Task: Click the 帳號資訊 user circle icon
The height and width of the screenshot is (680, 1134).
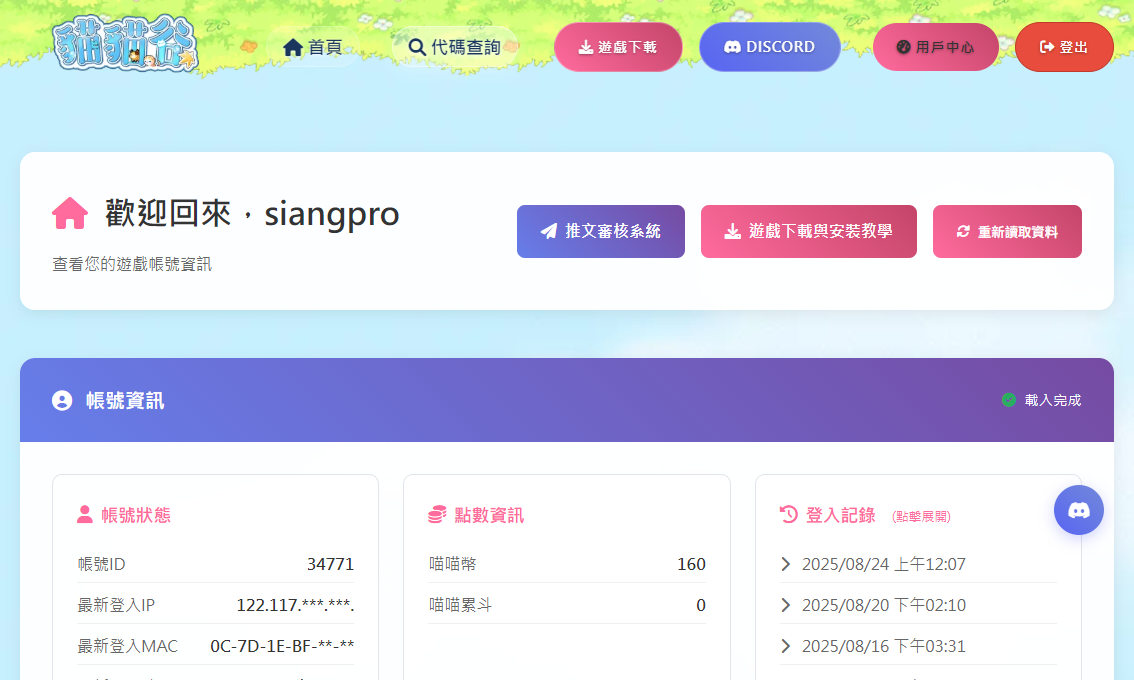Action: [62, 400]
